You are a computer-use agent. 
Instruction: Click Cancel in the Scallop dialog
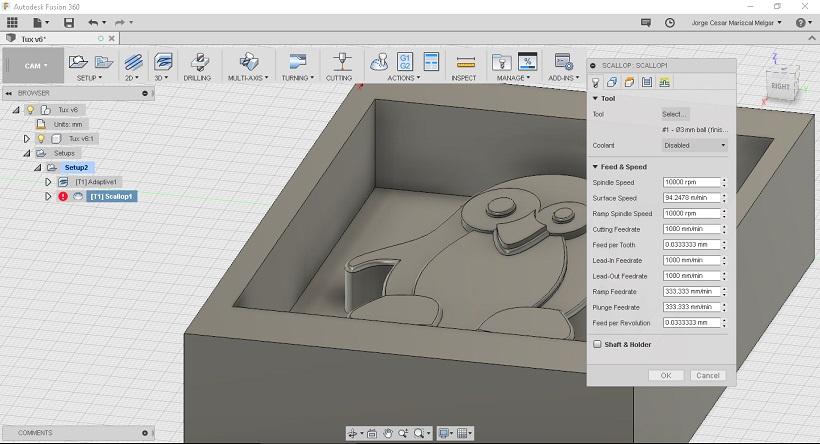[x=708, y=375]
